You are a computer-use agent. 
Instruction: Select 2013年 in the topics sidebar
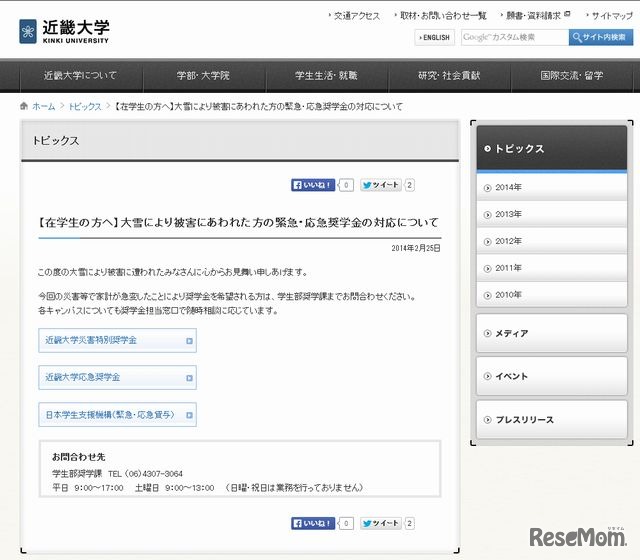pos(551,214)
